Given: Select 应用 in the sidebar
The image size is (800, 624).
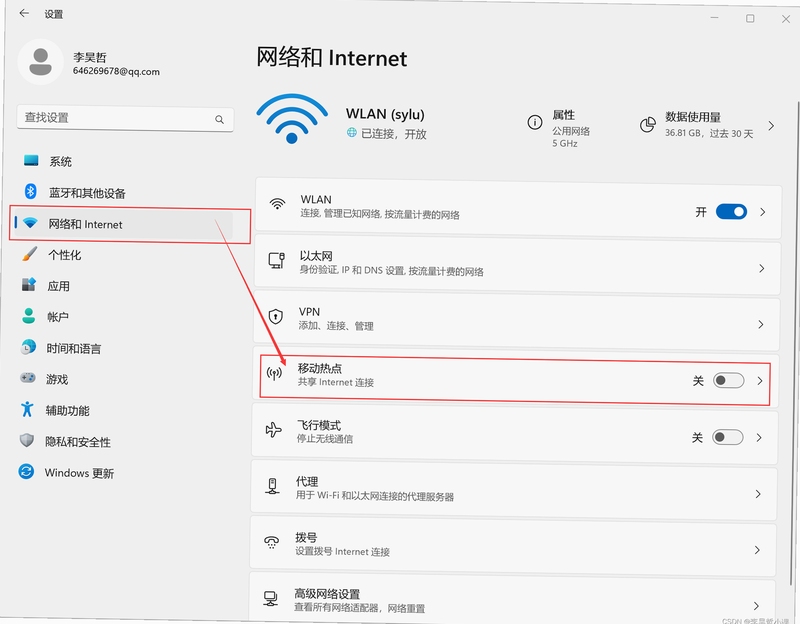Looking at the screenshot, I should [59, 286].
